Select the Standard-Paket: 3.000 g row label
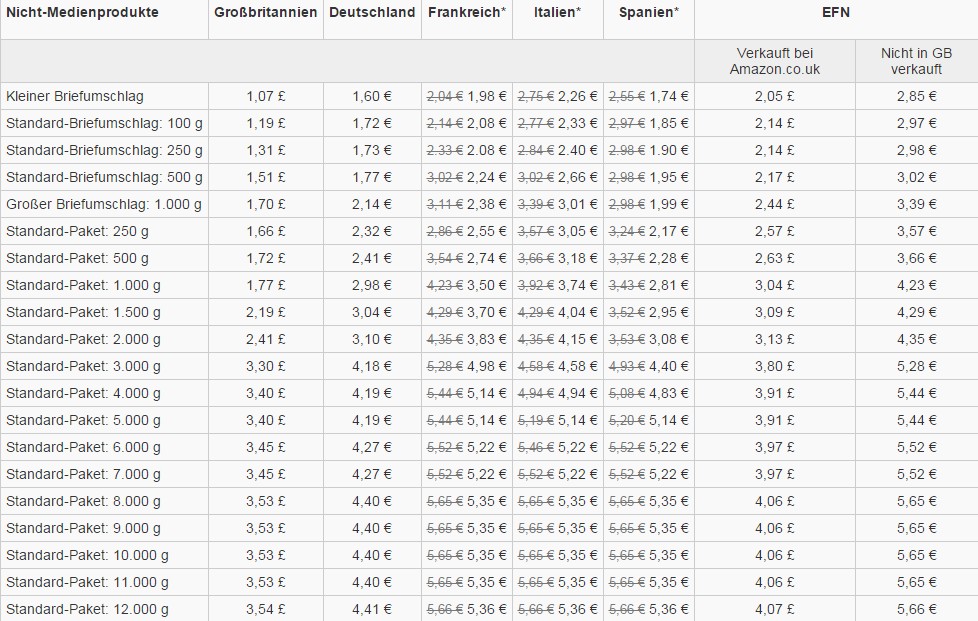Image resolution: width=978 pixels, height=621 pixels. (83, 366)
